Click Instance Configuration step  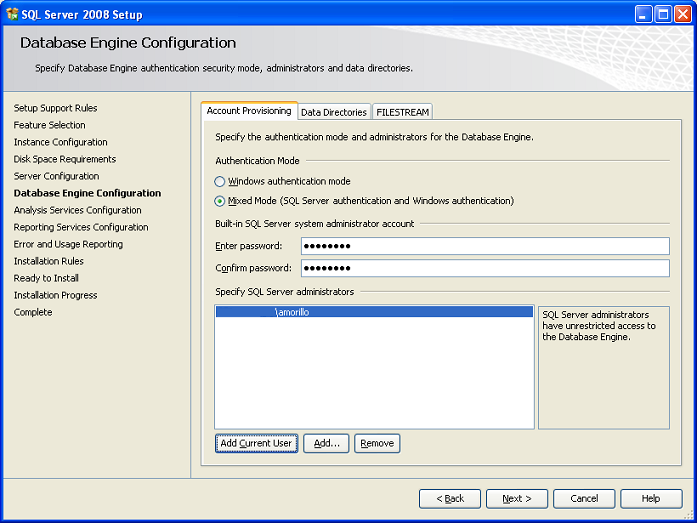(60, 142)
